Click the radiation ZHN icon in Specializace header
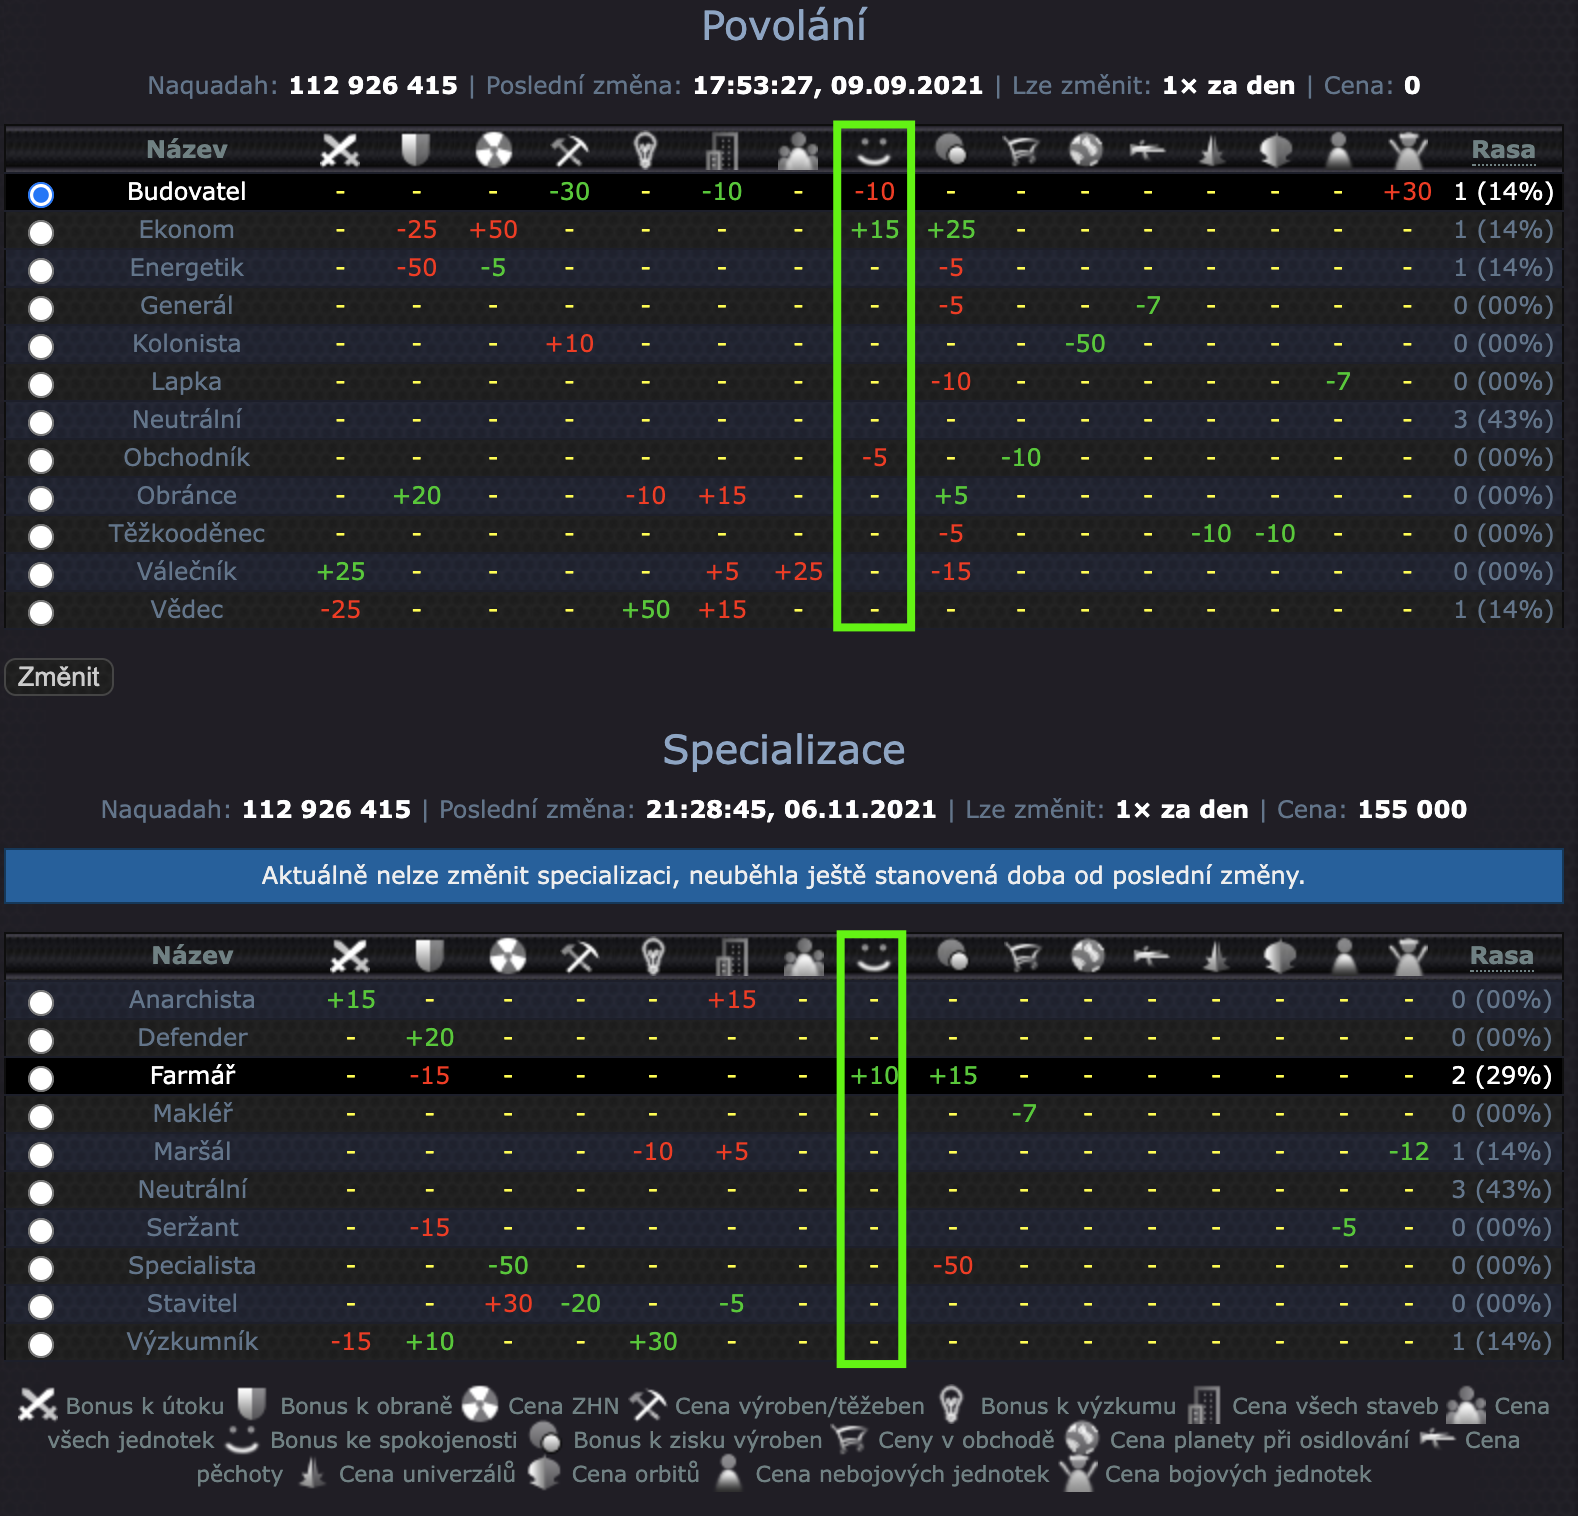 (x=507, y=956)
